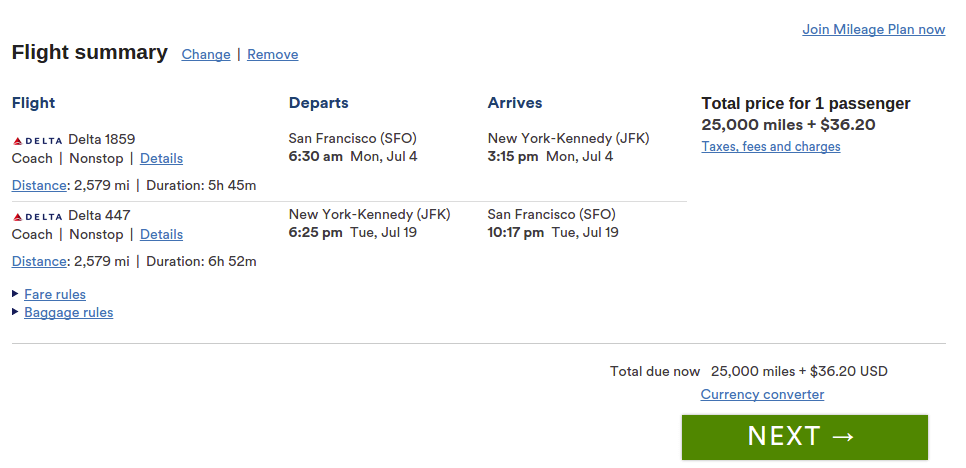
Task: Open the Fare rules link
Action: (x=55, y=294)
